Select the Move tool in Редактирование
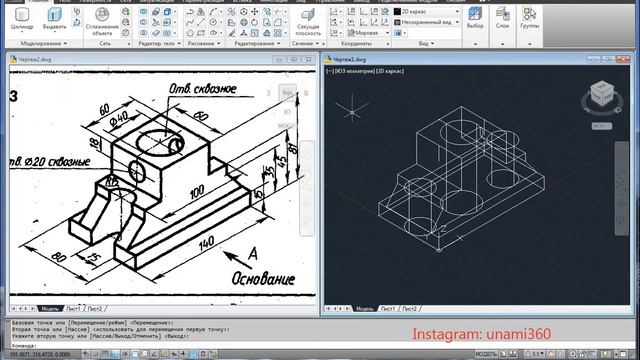Image resolution: width=640 pixels, height=360 pixels. coord(255,11)
